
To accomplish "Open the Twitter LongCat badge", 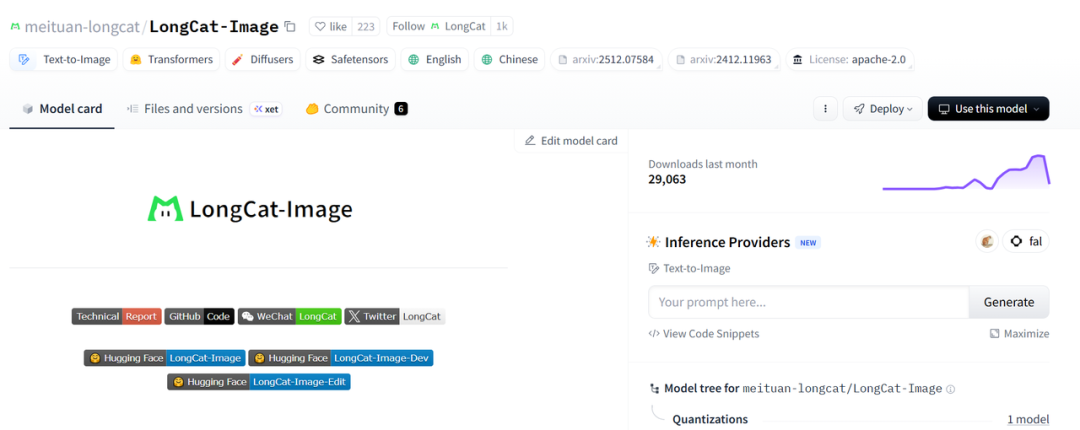I will tap(395, 316).
